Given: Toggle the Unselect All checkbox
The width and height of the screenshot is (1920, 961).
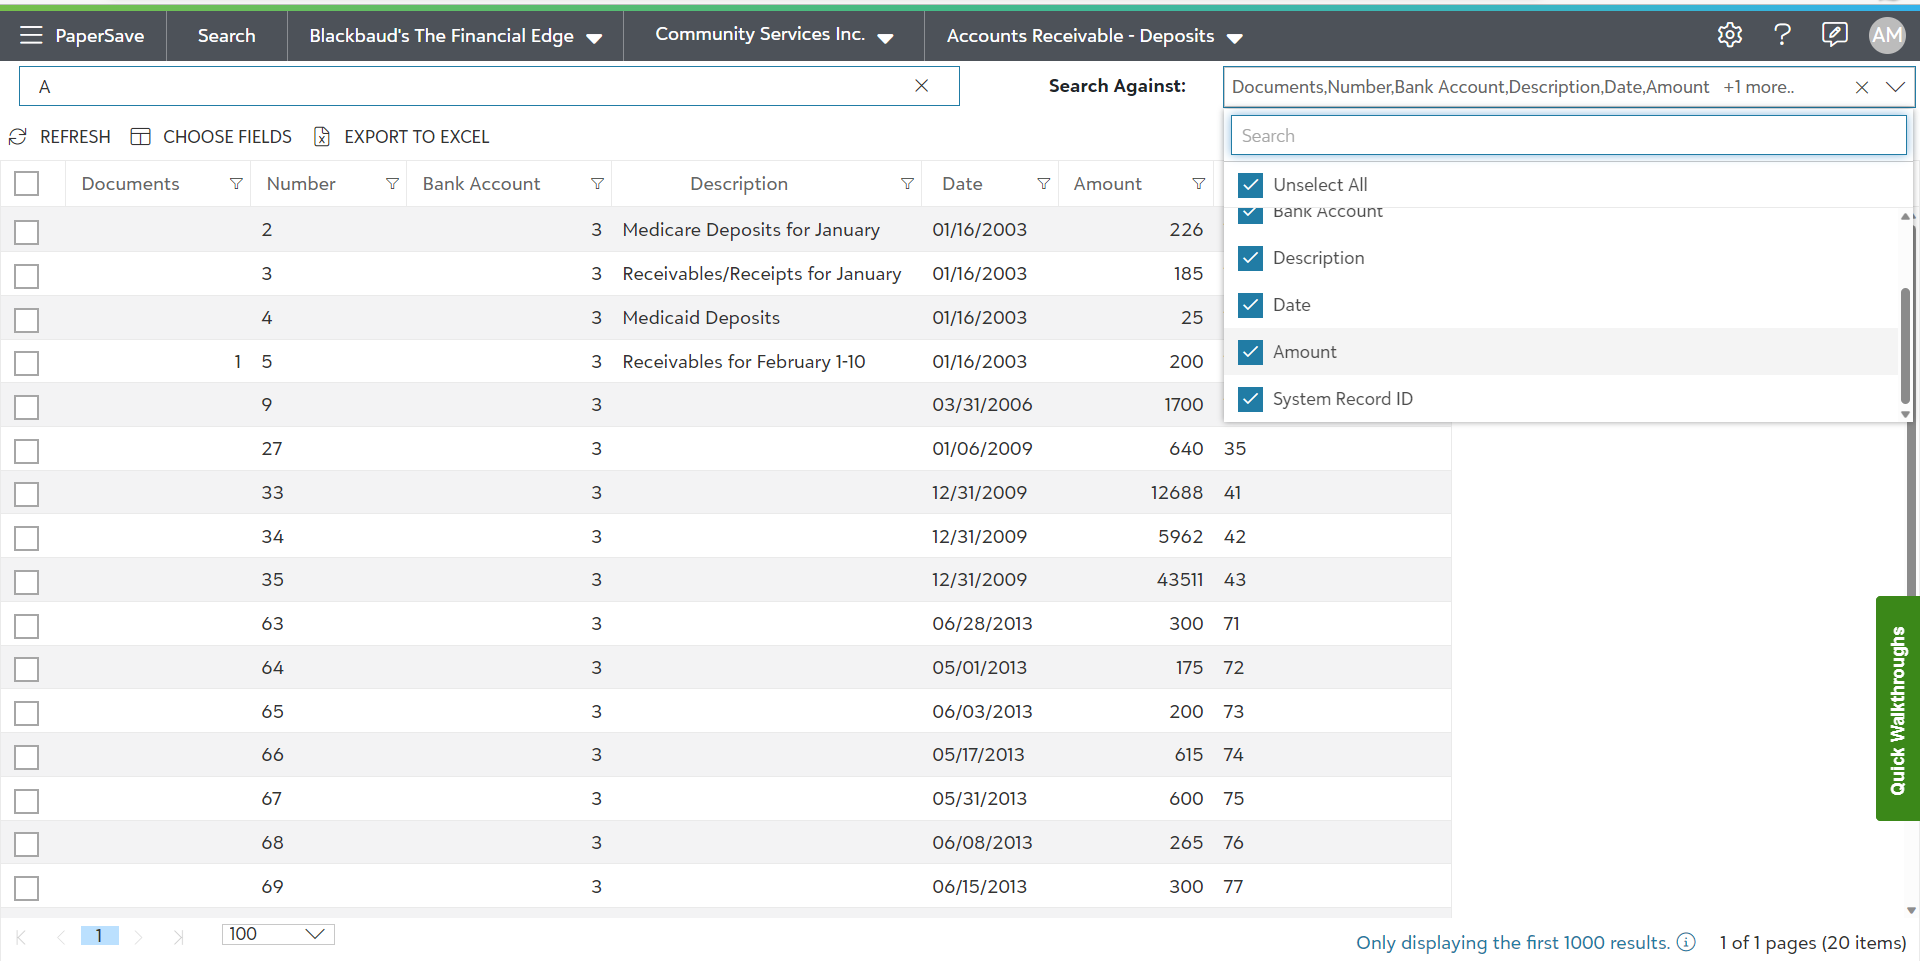Looking at the screenshot, I should coord(1250,185).
